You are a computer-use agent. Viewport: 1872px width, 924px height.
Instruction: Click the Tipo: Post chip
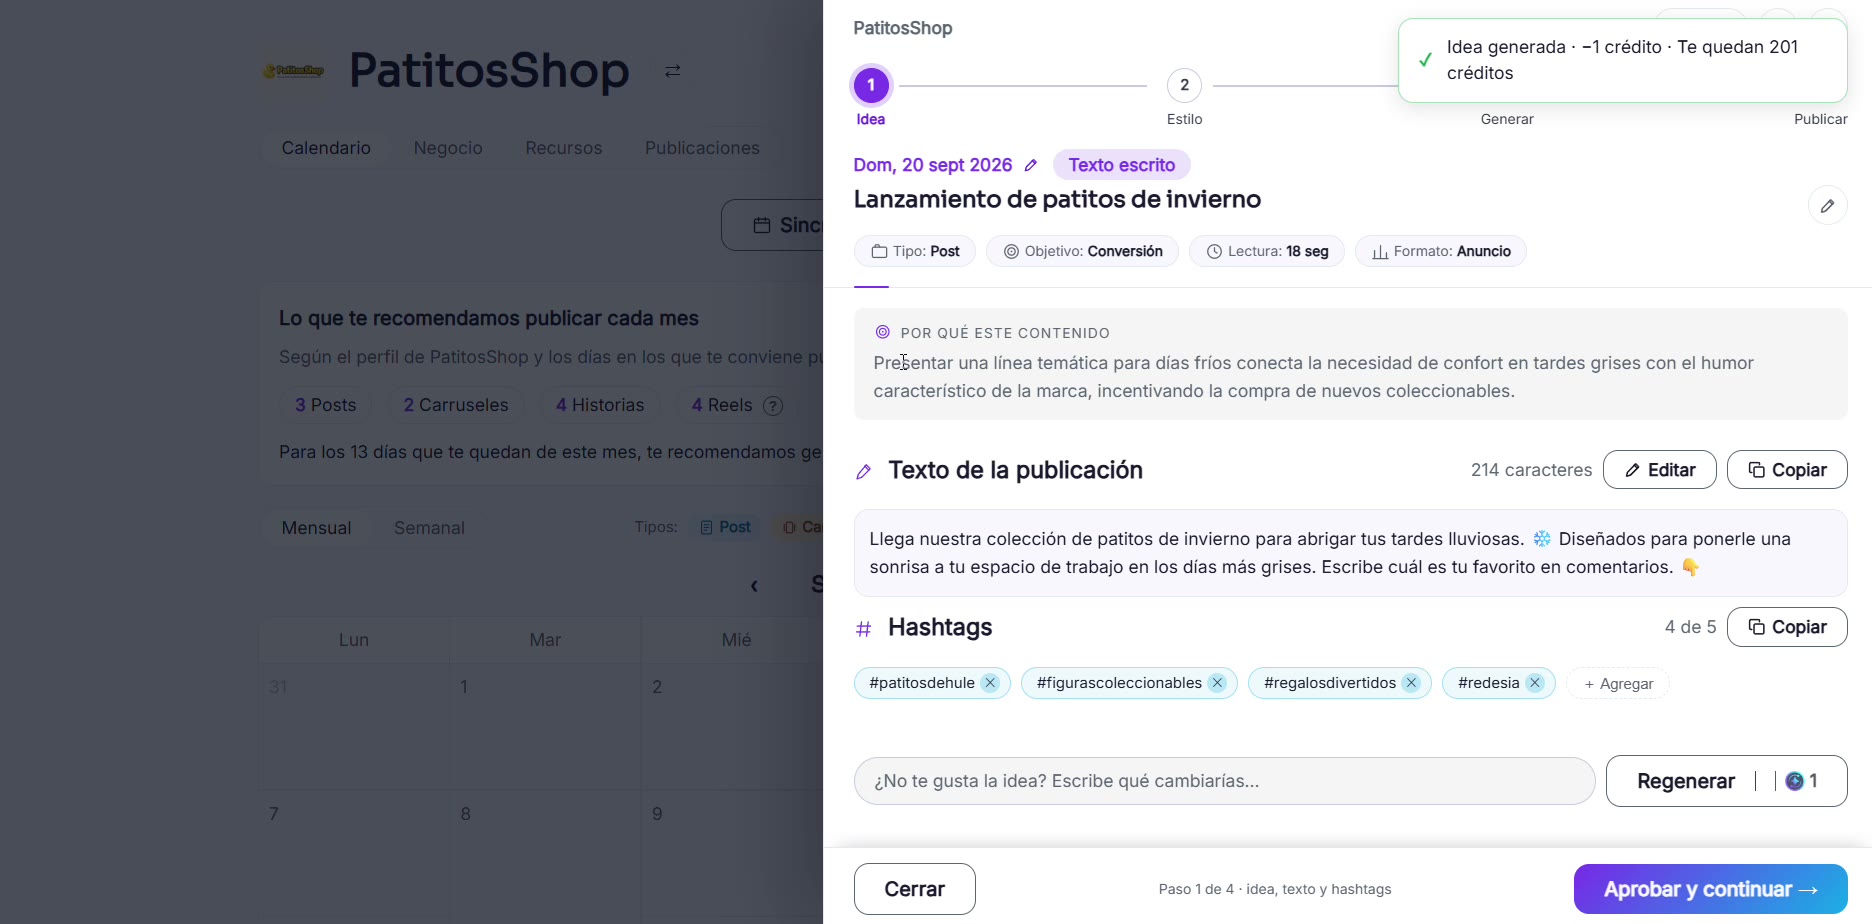(915, 251)
